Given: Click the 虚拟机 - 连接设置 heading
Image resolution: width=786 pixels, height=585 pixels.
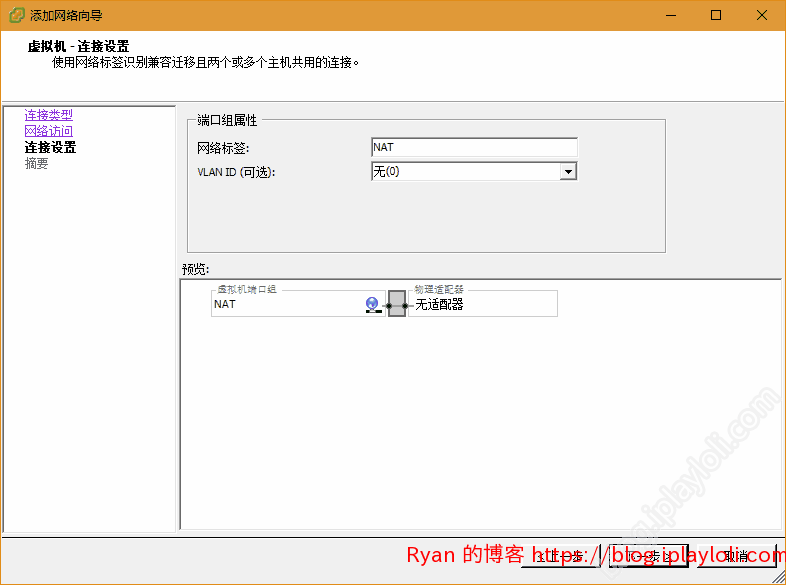Looking at the screenshot, I should click(x=79, y=47).
